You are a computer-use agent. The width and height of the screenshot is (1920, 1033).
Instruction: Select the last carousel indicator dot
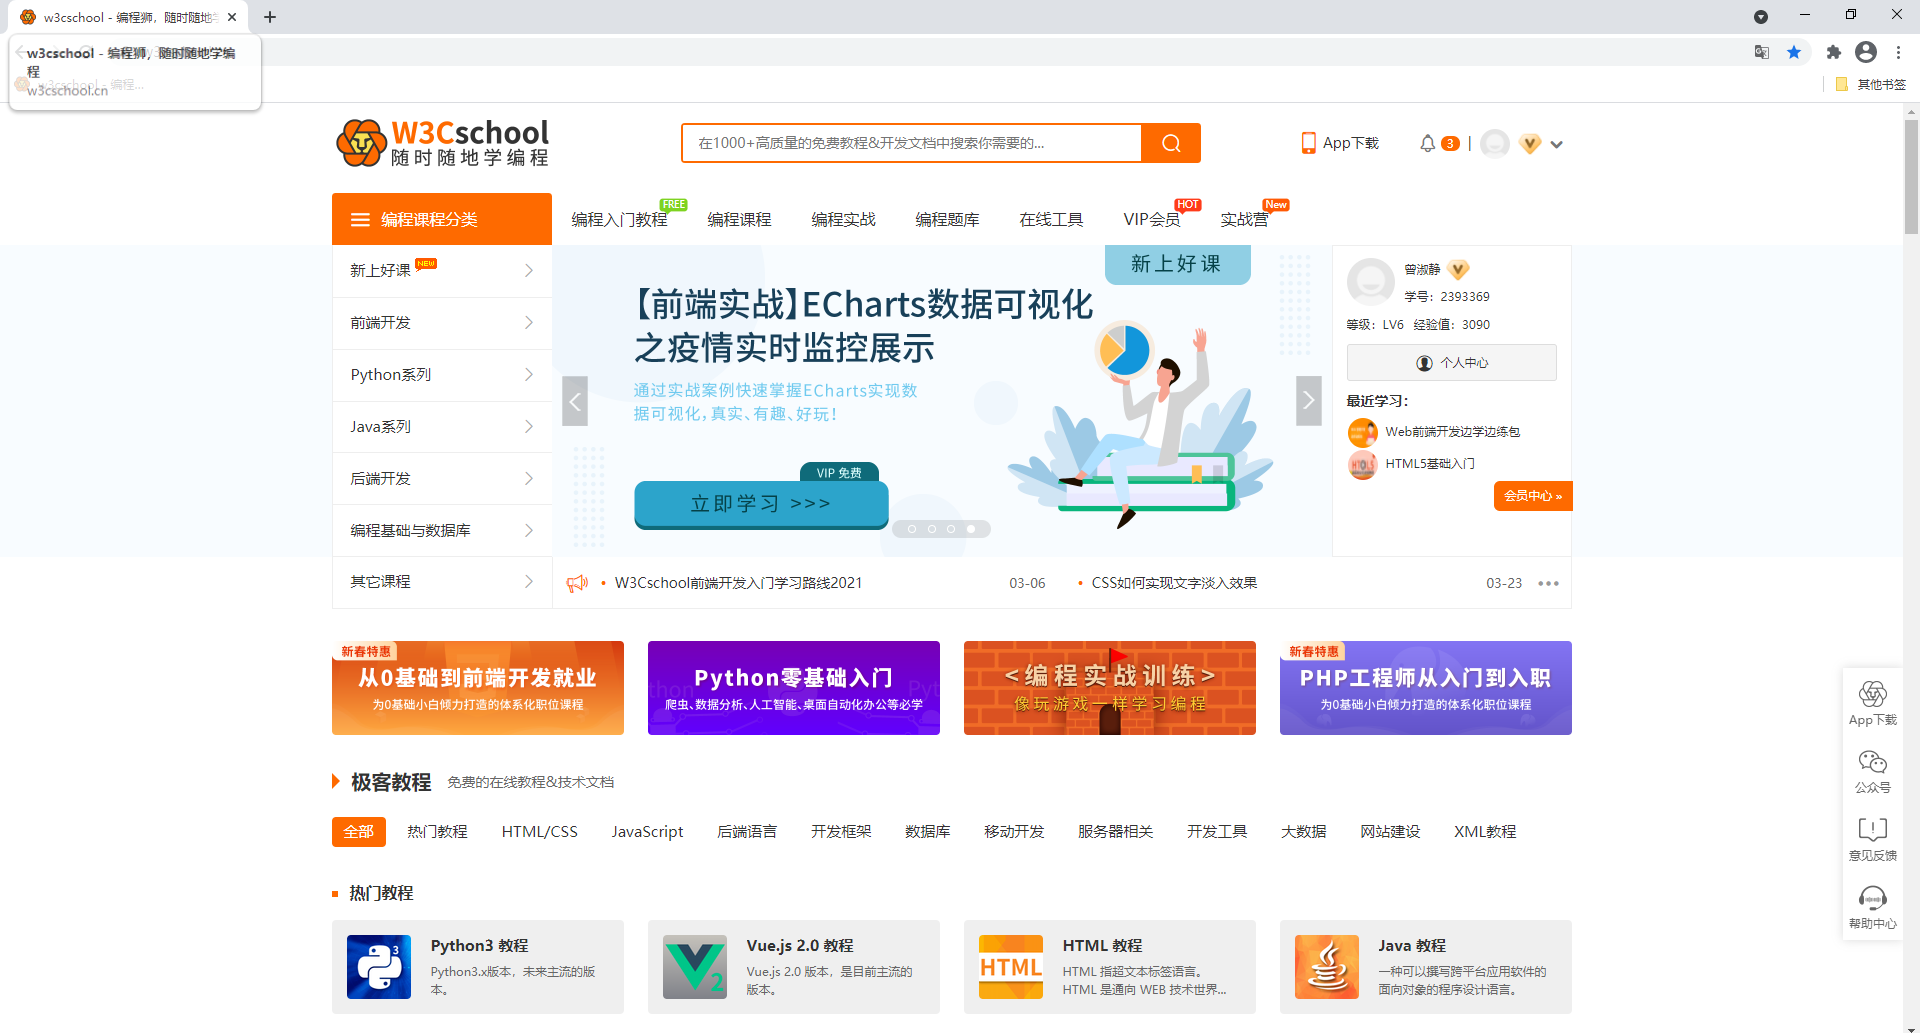pyautogui.click(x=970, y=529)
